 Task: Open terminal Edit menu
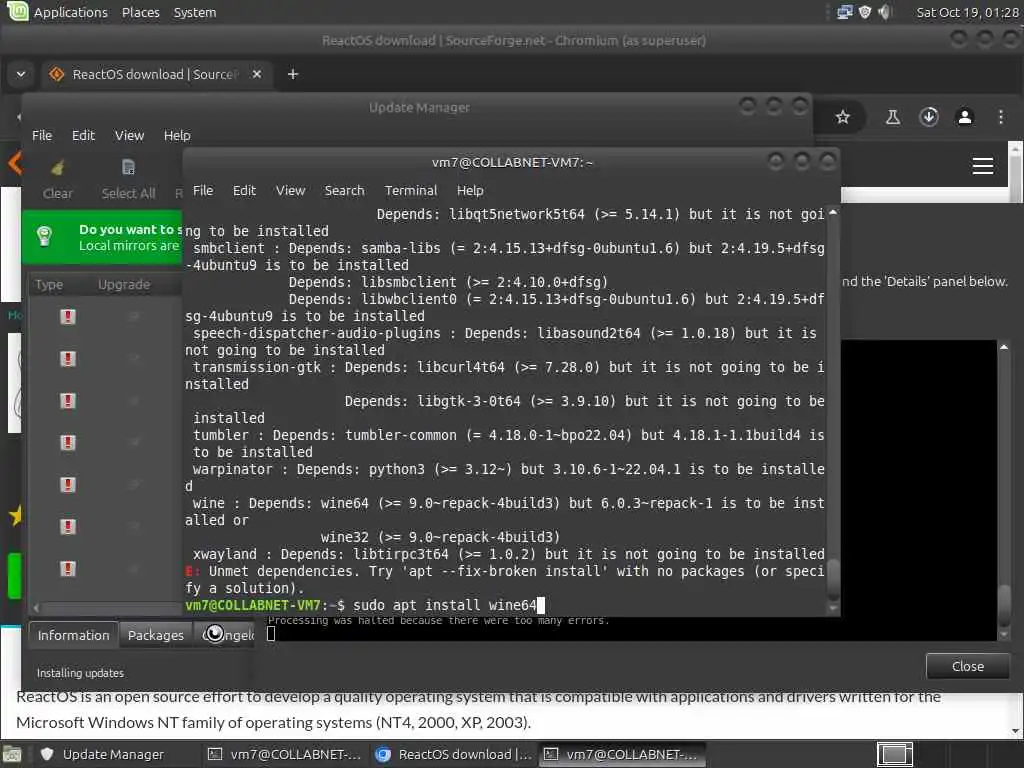coord(244,191)
